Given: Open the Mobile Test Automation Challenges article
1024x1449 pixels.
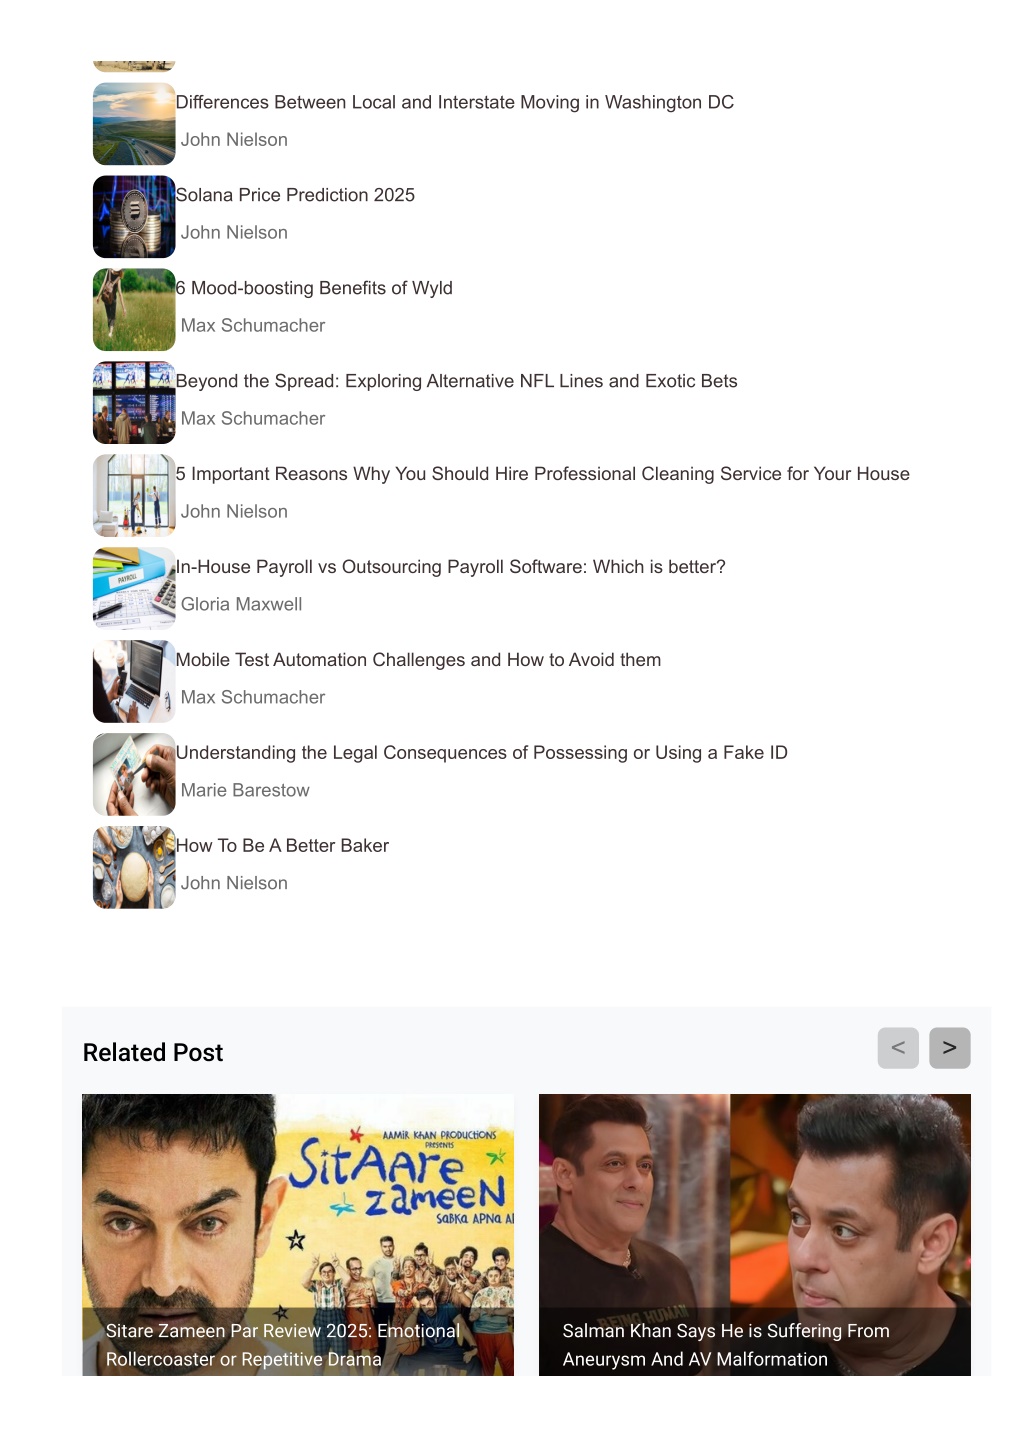Looking at the screenshot, I should point(418,660).
